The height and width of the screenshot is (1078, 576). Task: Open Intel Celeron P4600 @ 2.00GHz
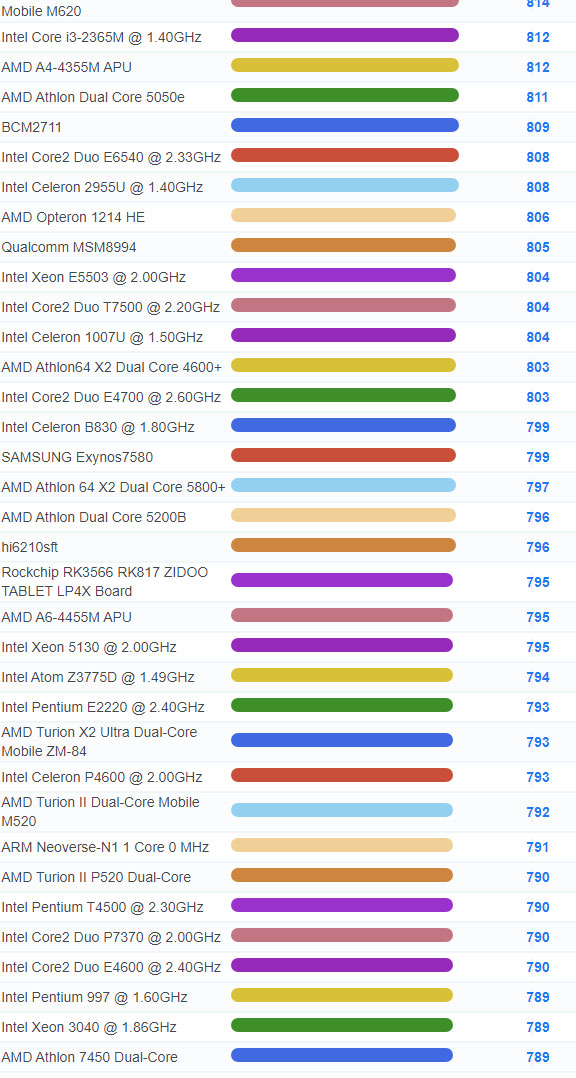pyautogui.click(x=102, y=778)
